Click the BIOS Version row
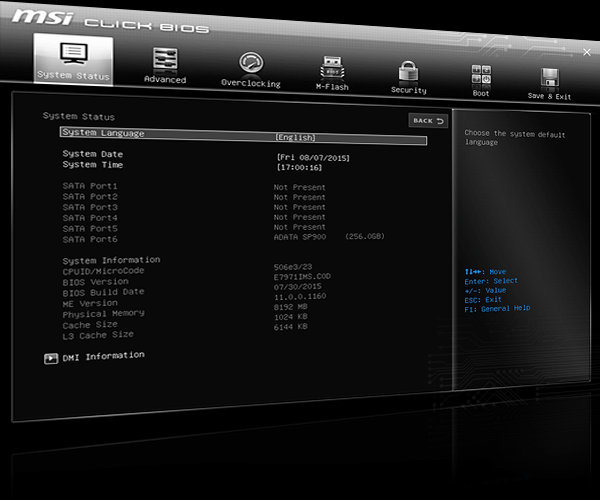The image size is (600, 500). pos(95,282)
